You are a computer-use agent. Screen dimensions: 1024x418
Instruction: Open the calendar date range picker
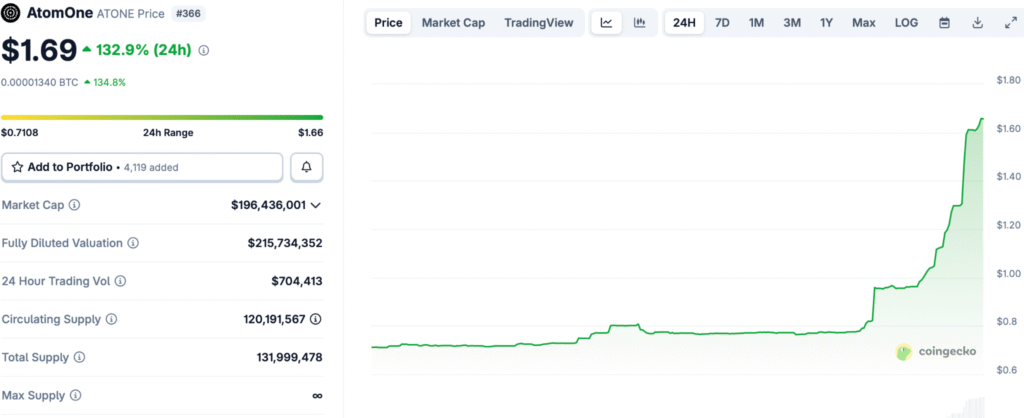944,22
